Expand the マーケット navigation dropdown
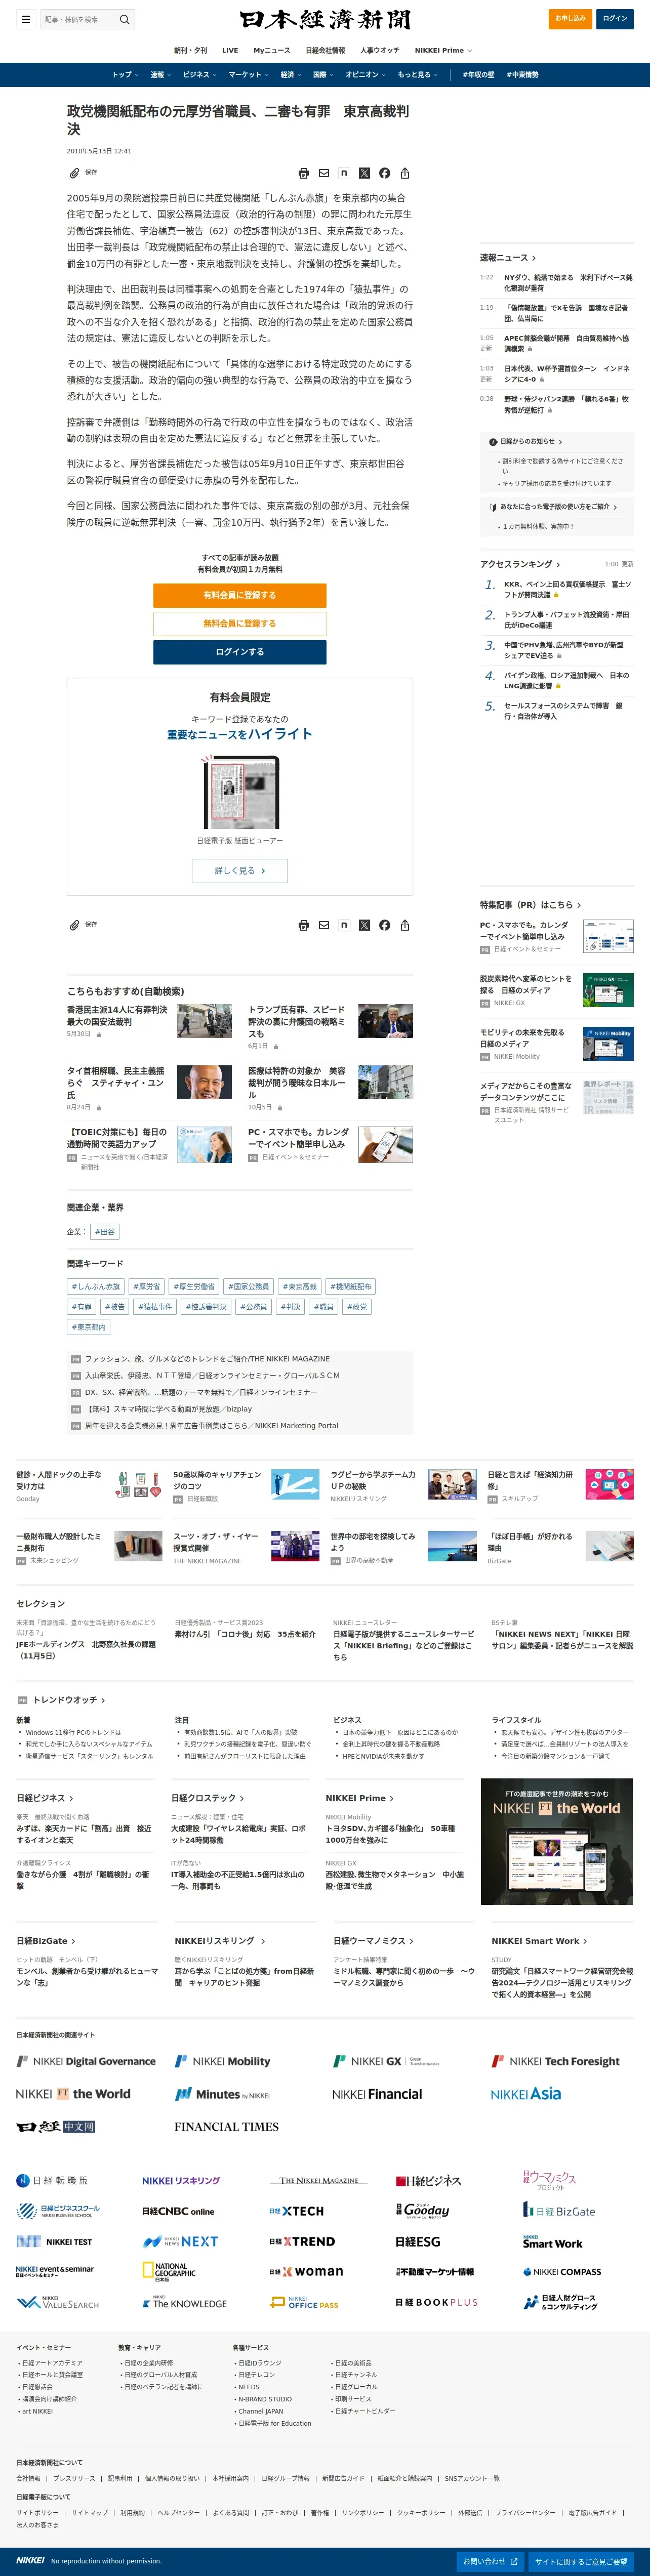The height and width of the screenshot is (2576, 650). point(248,75)
